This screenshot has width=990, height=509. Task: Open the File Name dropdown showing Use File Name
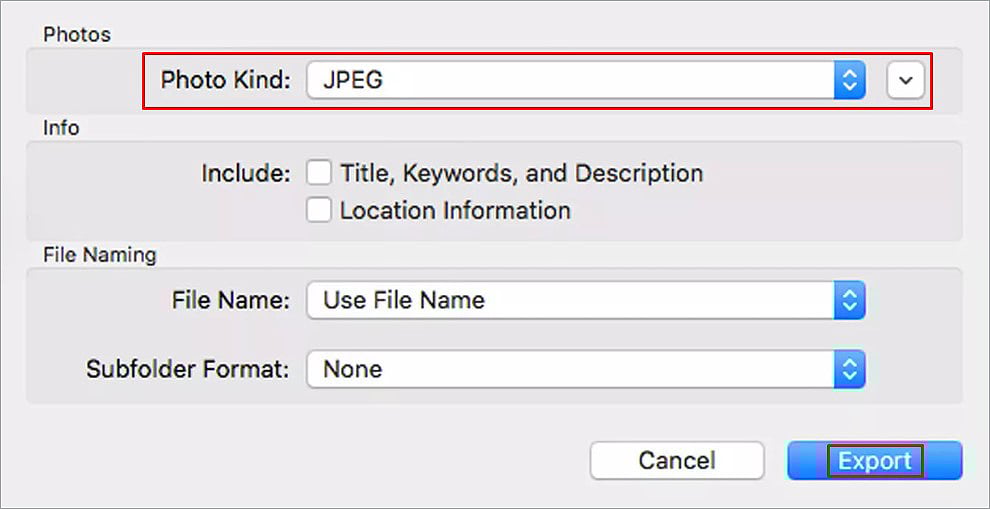click(x=570, y=300)
